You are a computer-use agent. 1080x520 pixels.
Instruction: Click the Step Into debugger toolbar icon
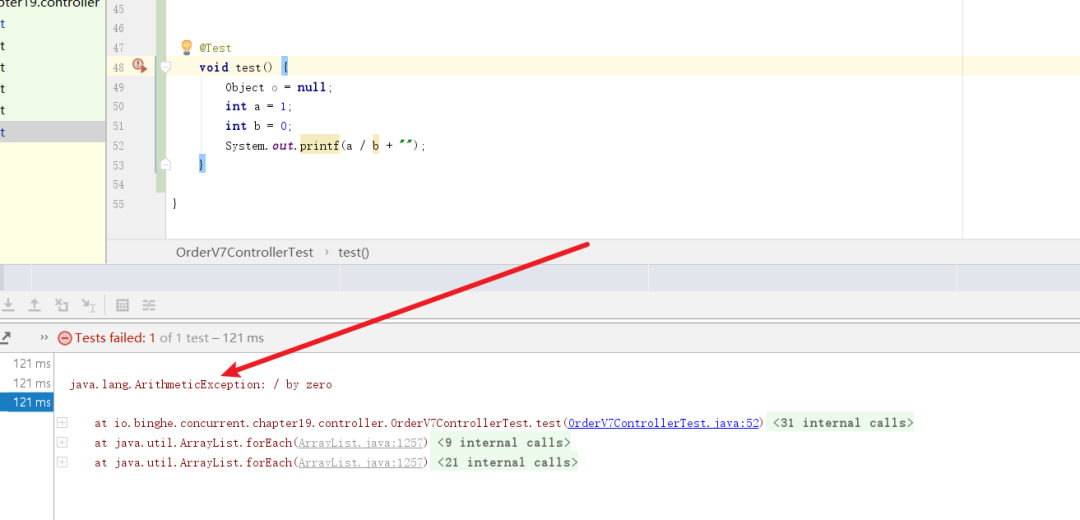tap(8, 305)
